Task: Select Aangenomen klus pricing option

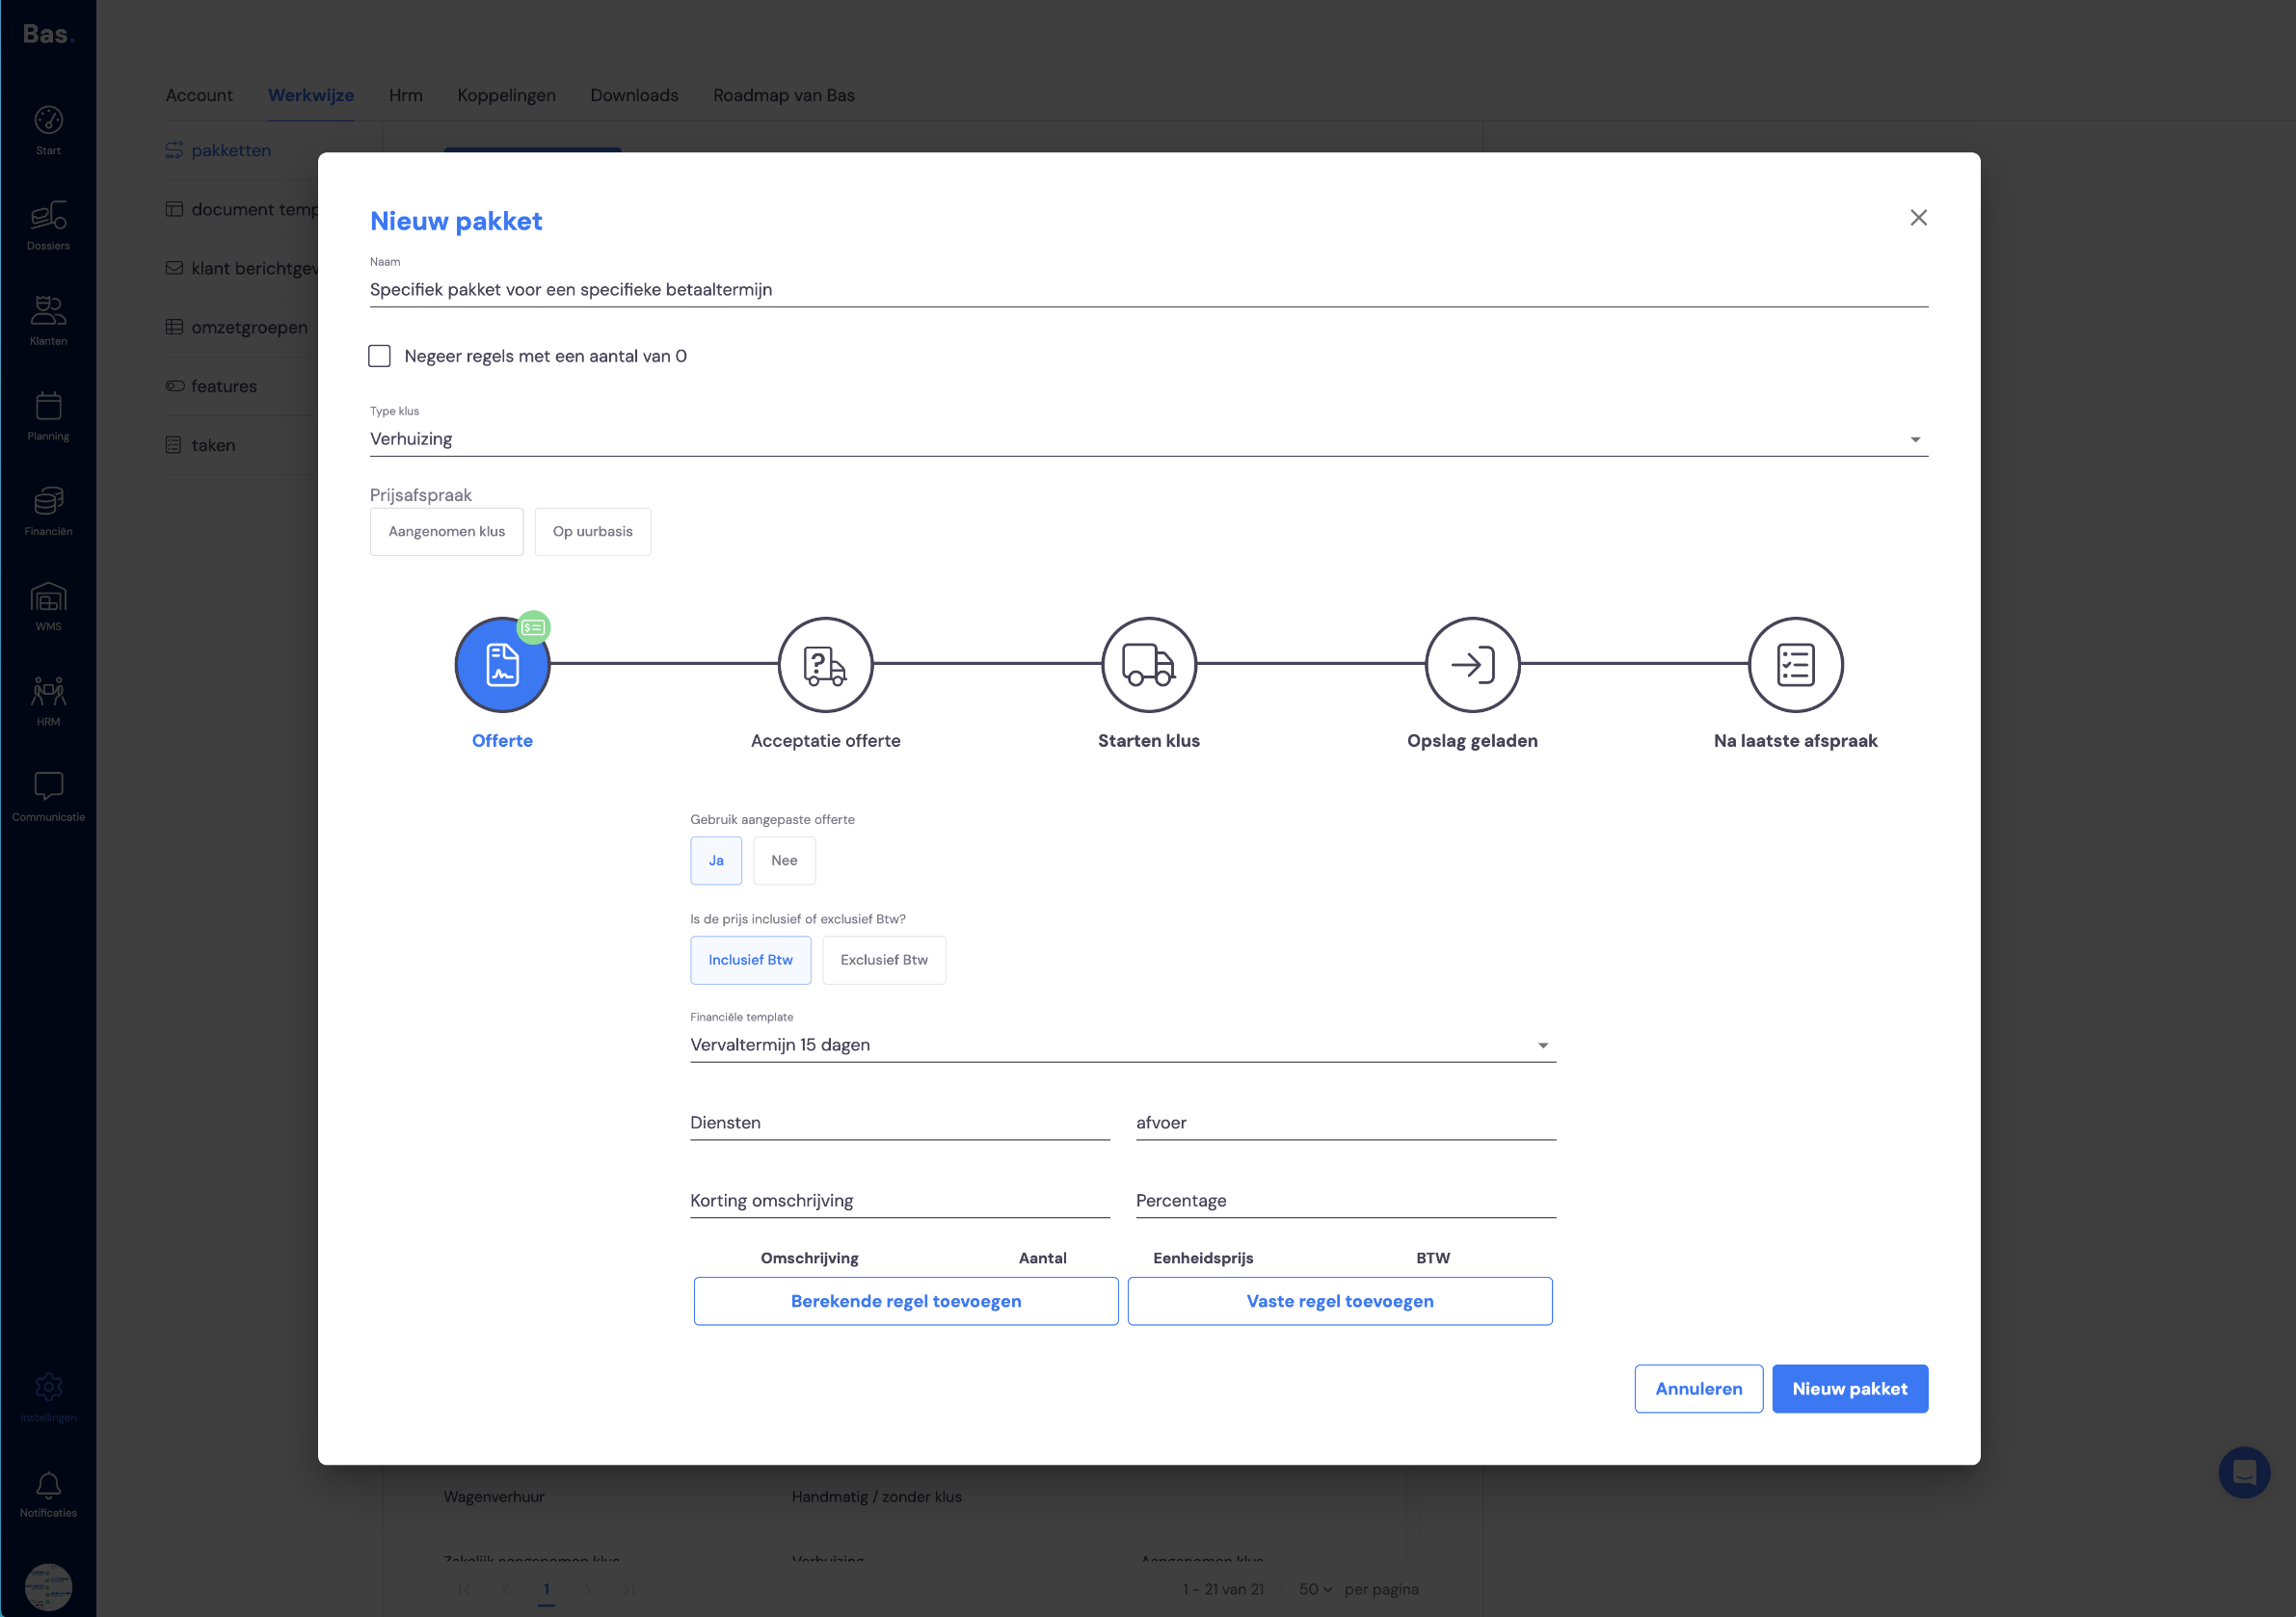Action: coord(446,531)
